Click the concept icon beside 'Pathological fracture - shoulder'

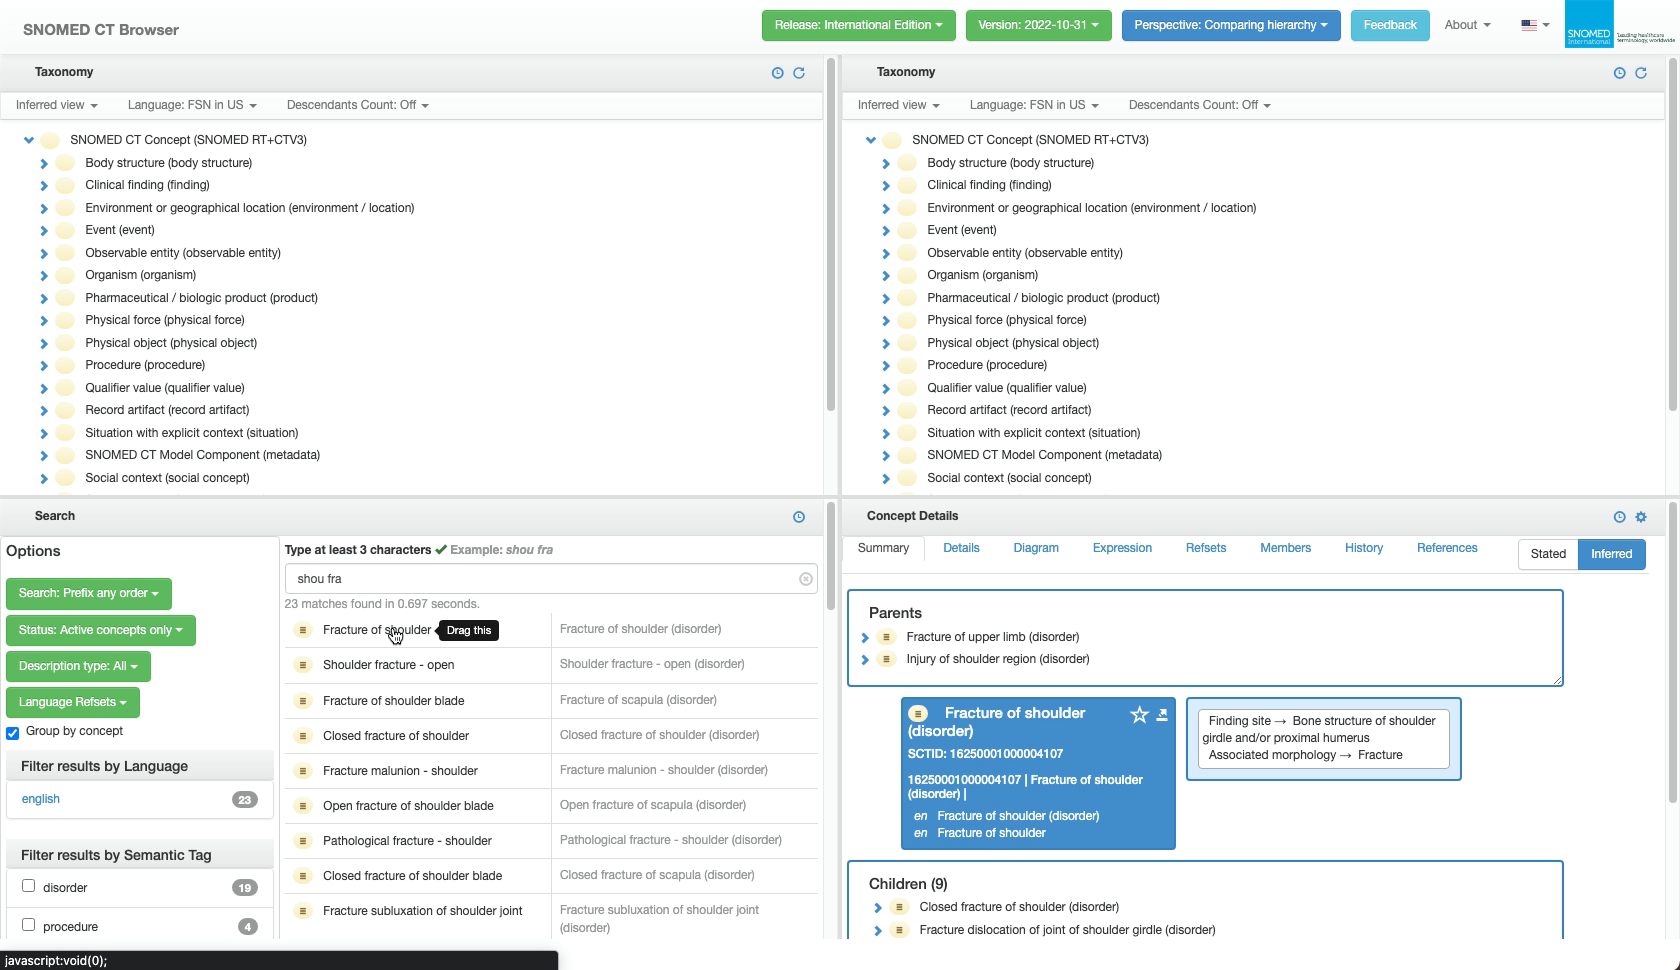click(303, 841)
